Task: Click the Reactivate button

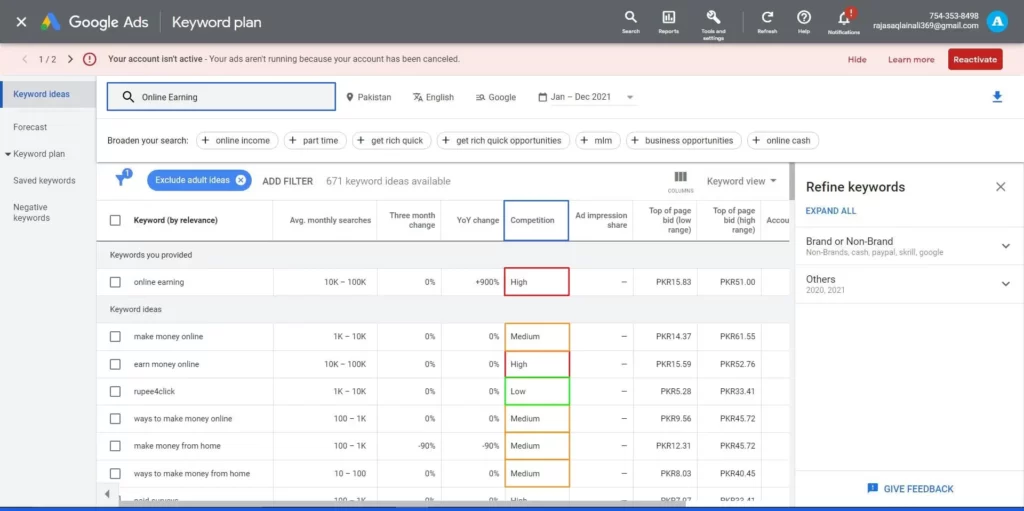Action: pos(975,59)
